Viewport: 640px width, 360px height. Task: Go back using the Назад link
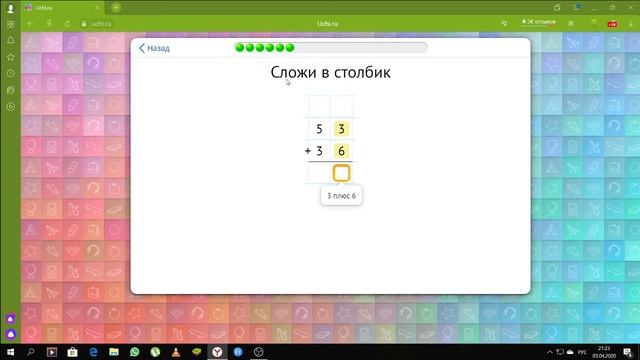[154, 48]
